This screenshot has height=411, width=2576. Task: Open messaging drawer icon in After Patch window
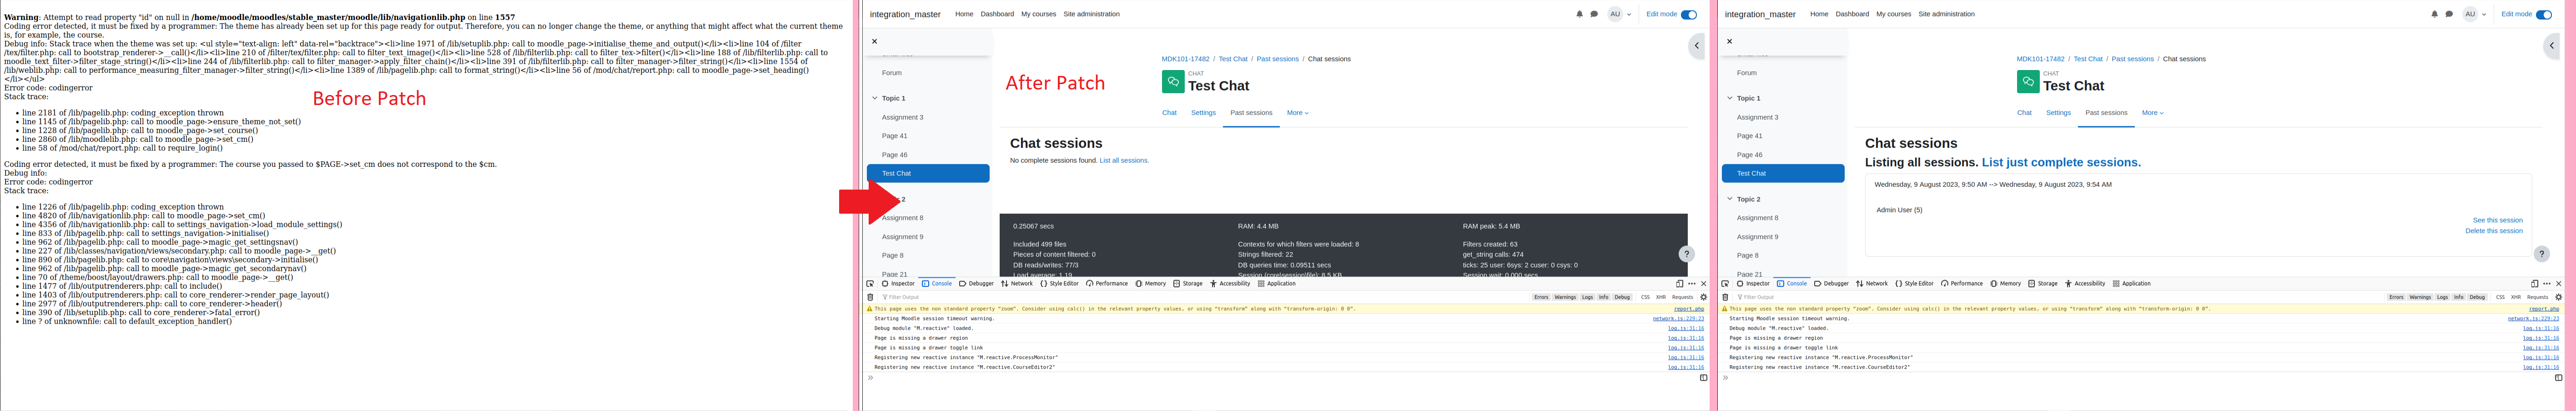(x=1594, y=14)
